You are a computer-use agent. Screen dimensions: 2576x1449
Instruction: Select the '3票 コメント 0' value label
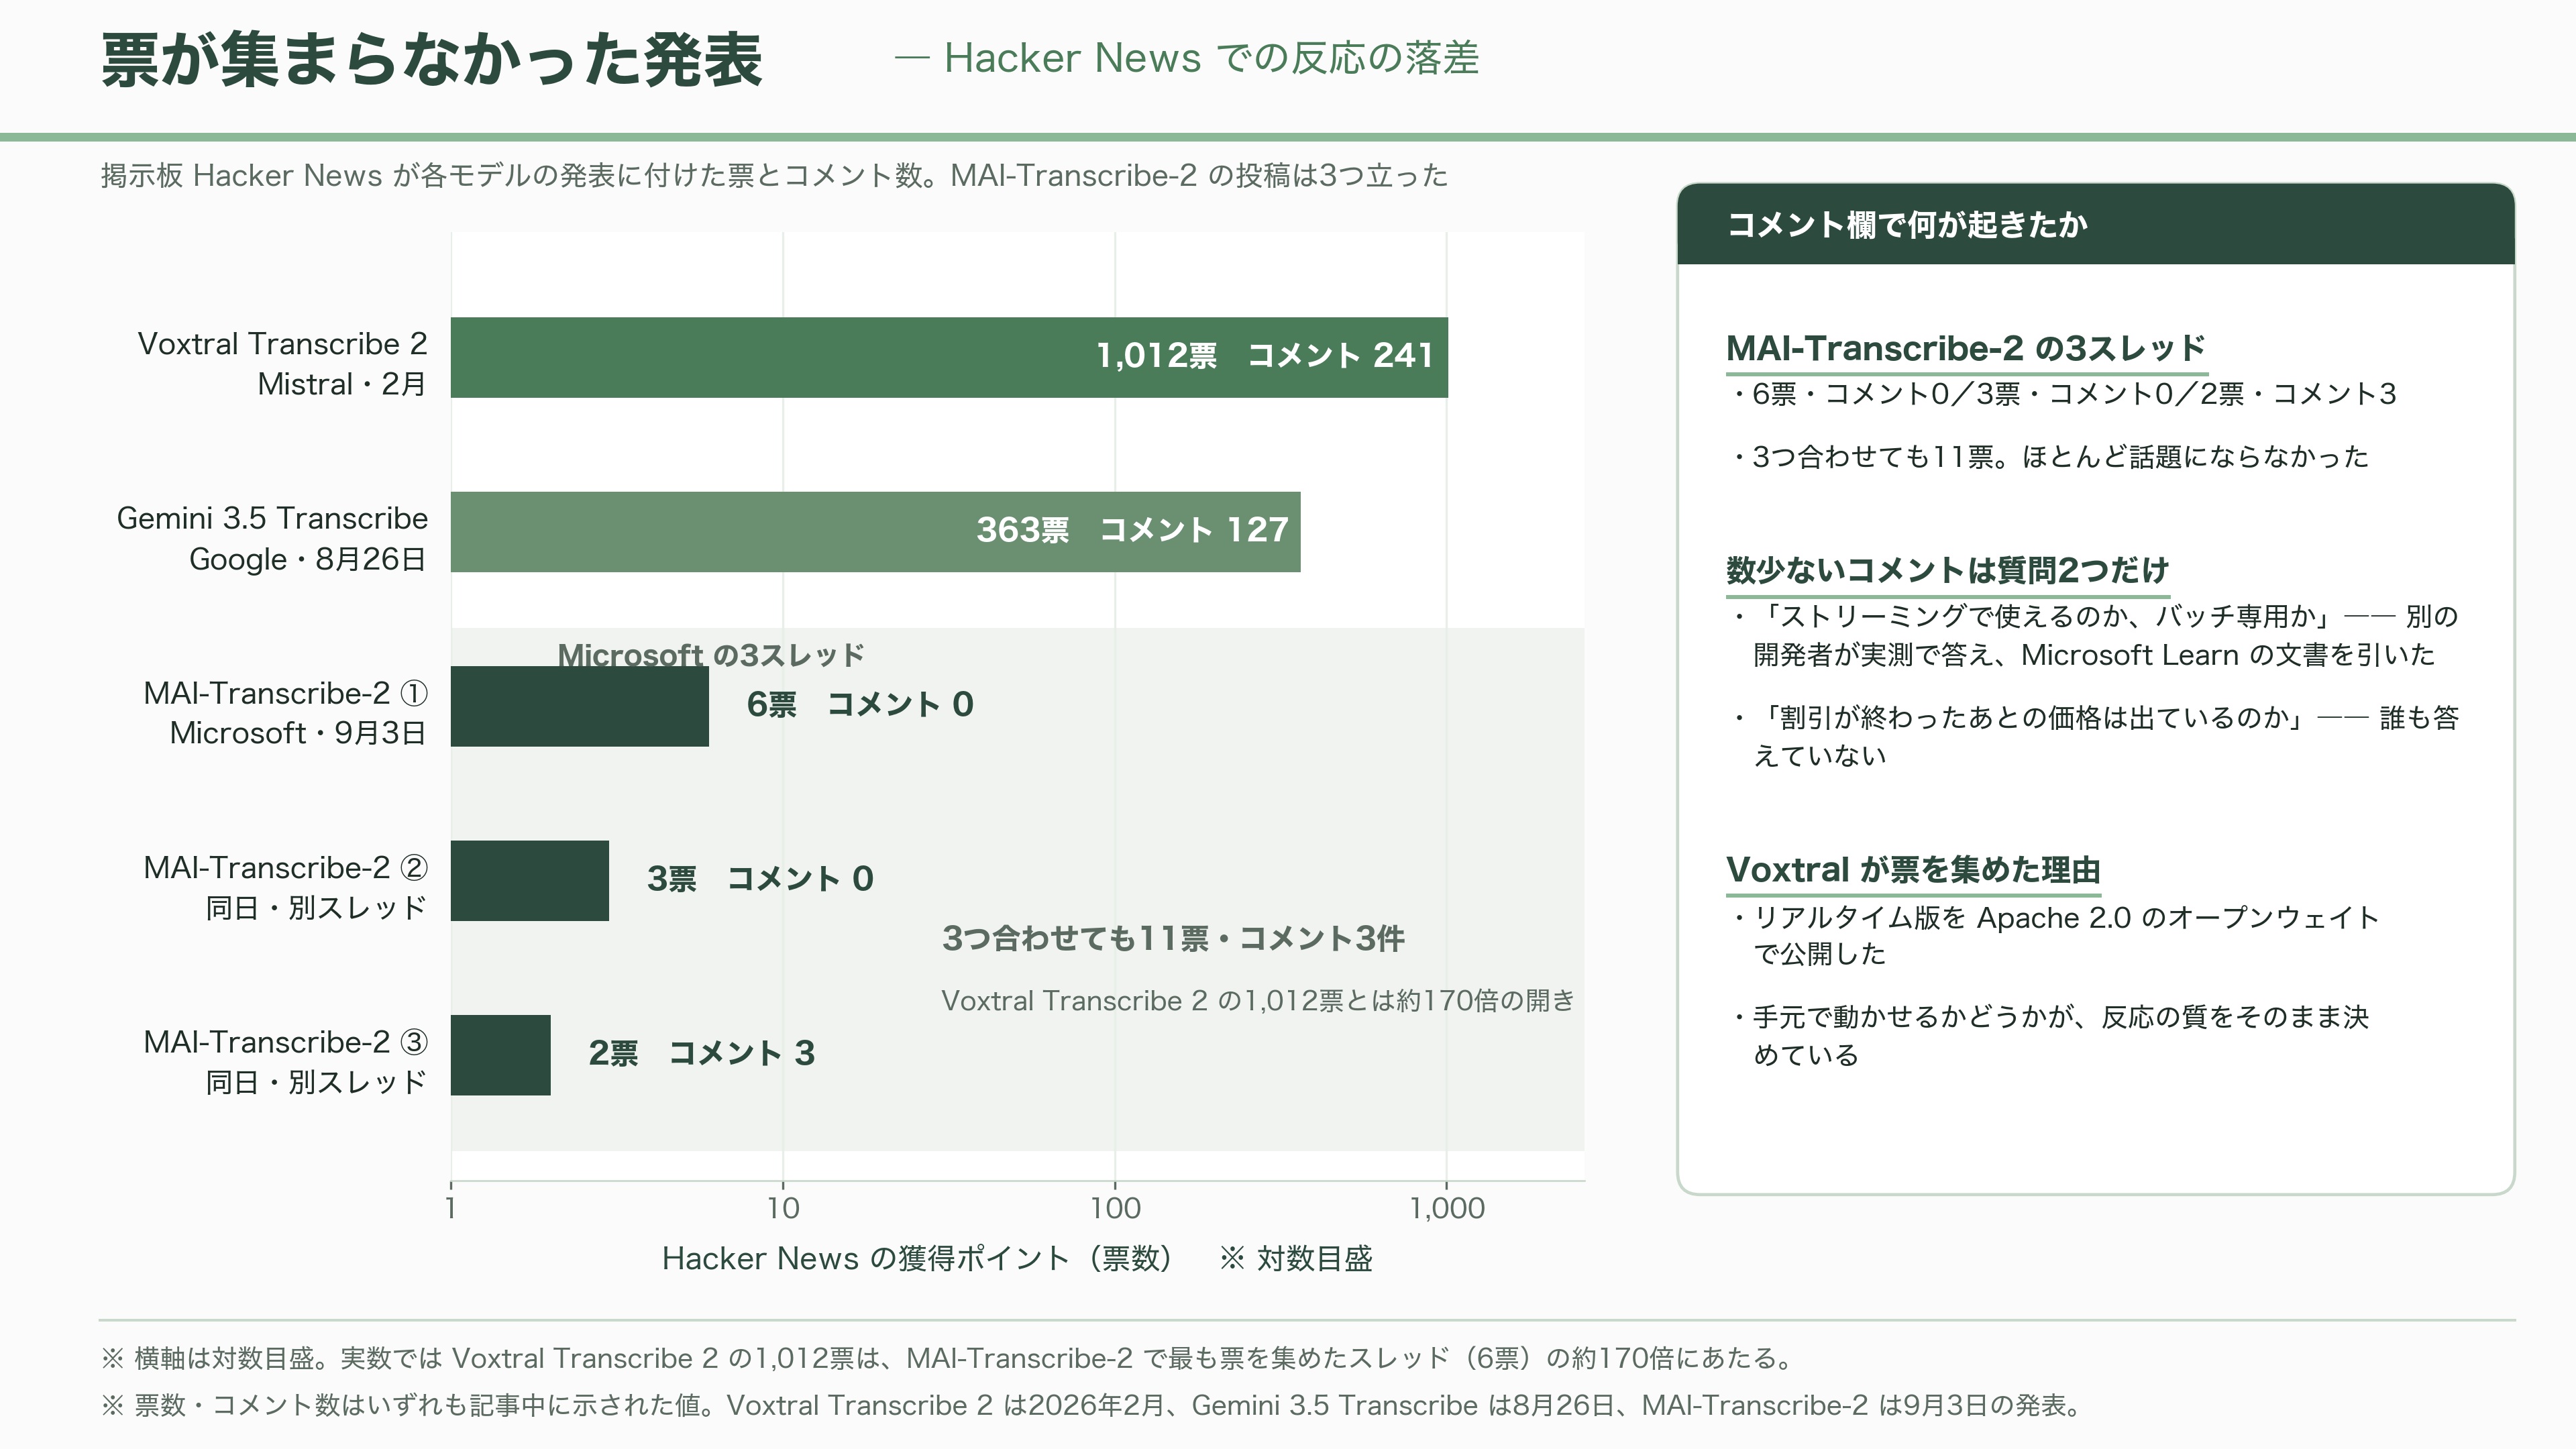760,879
